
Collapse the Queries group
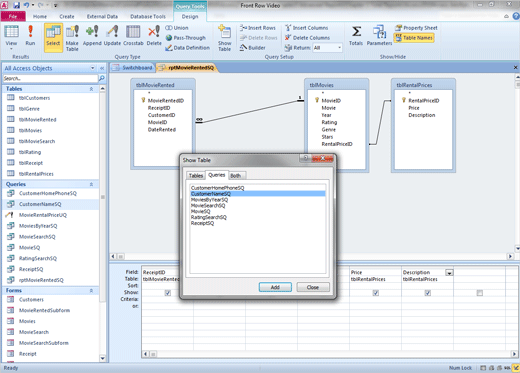(x=91, y=184)
